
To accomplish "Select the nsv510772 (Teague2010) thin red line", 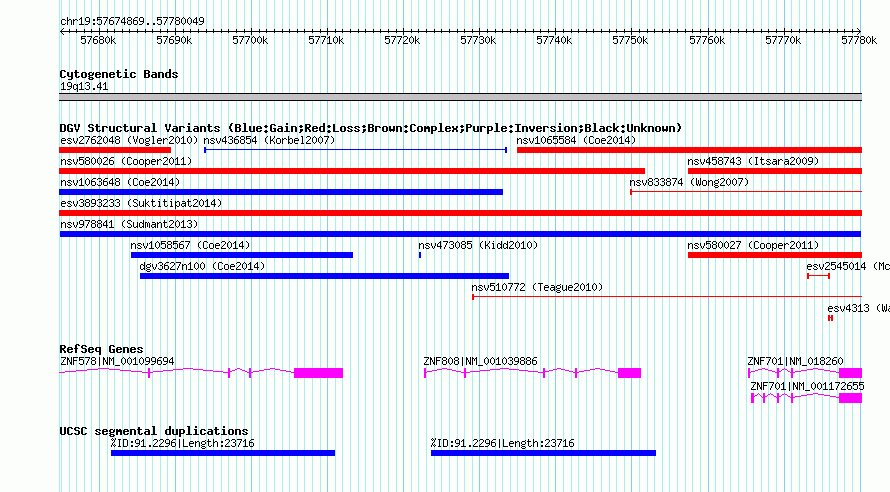I will [667, 297].
